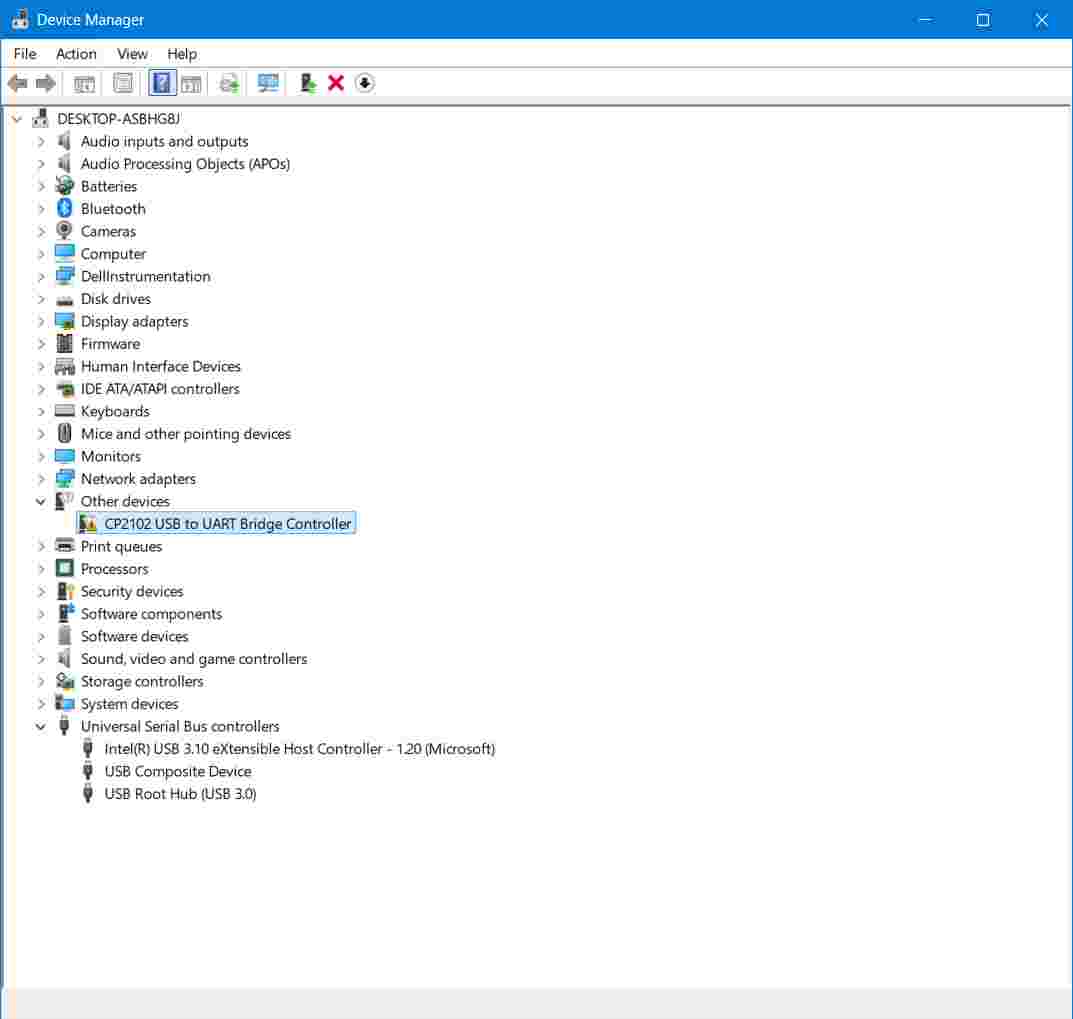Click the Show/hide console tree icon
1073x1019 pixels.
tap(84, 83)
